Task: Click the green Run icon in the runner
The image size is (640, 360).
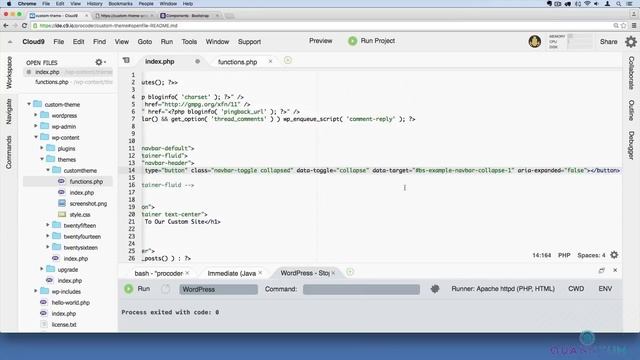Action: click(129, 289)
